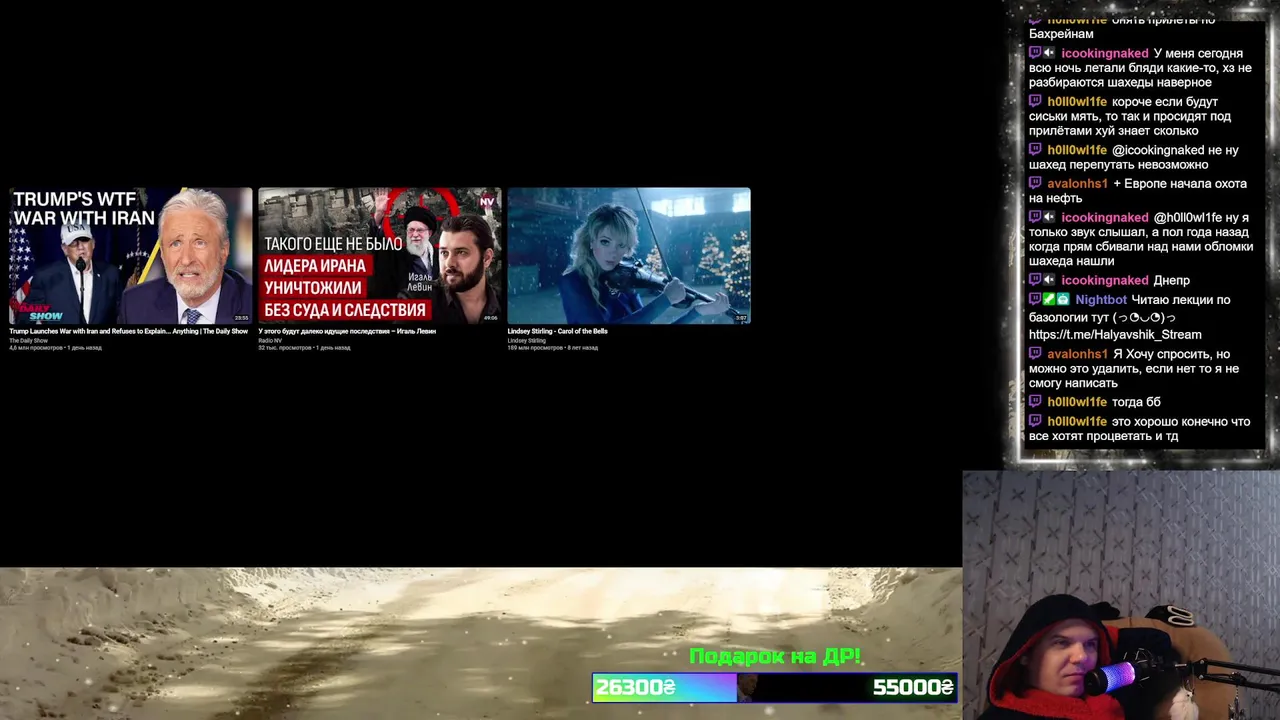Screen dimensions: 1280x720
Task: Click speaker badge beside icookingnaked '@h0ll0wl1fe ну я' message
Action: tap(1049, 217)
